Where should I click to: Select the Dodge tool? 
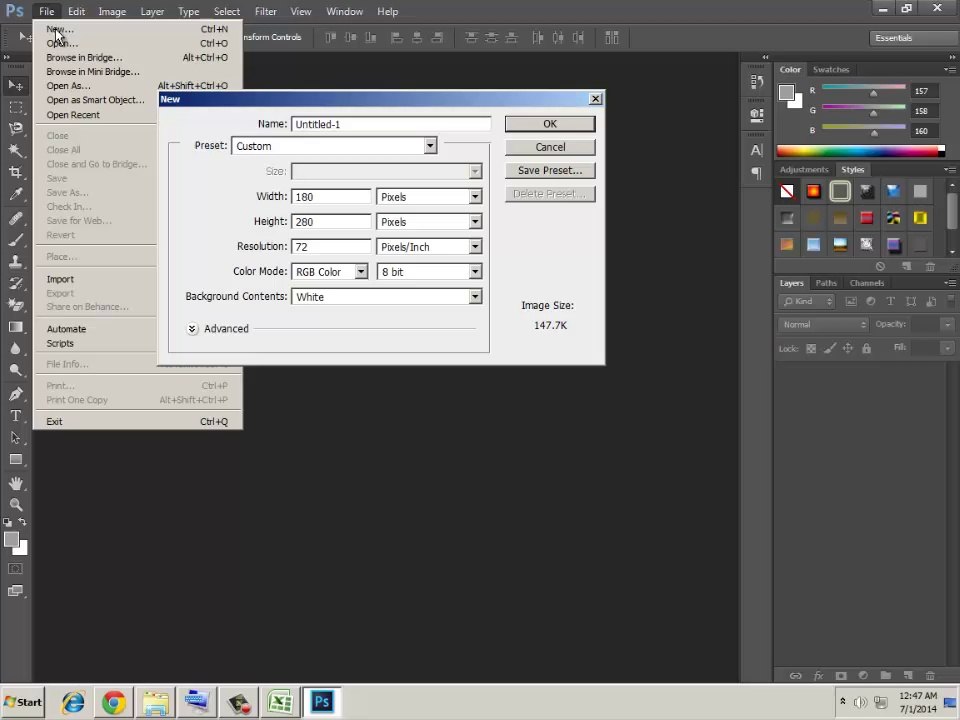point(16,370)
